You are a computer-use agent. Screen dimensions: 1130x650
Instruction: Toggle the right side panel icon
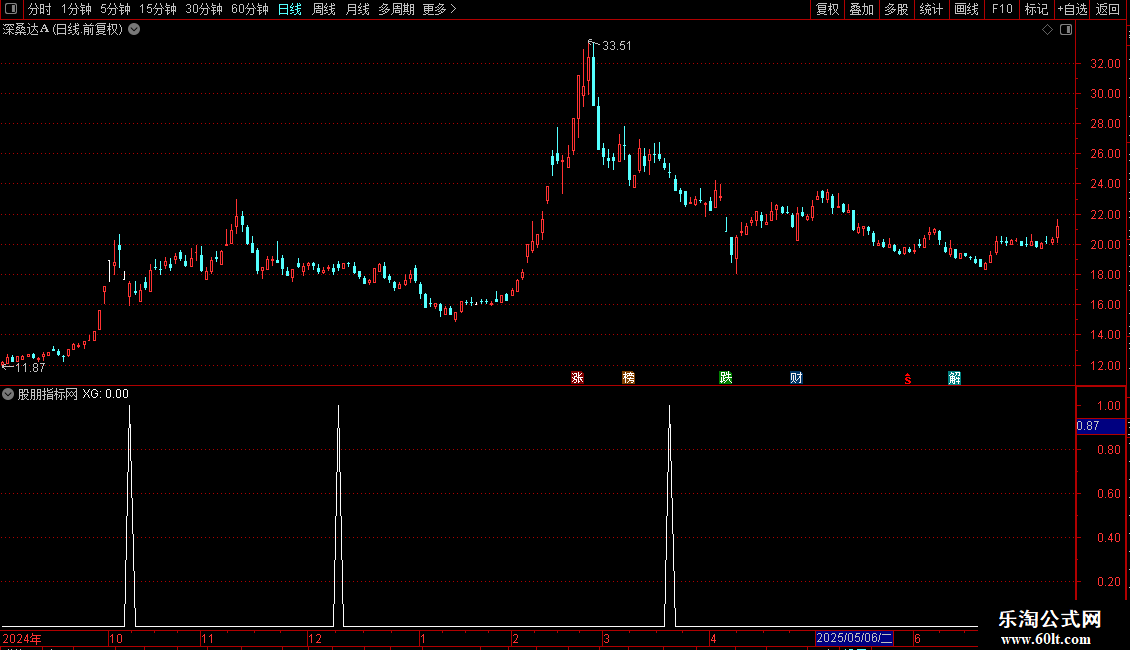click(x=1066, y=30)
